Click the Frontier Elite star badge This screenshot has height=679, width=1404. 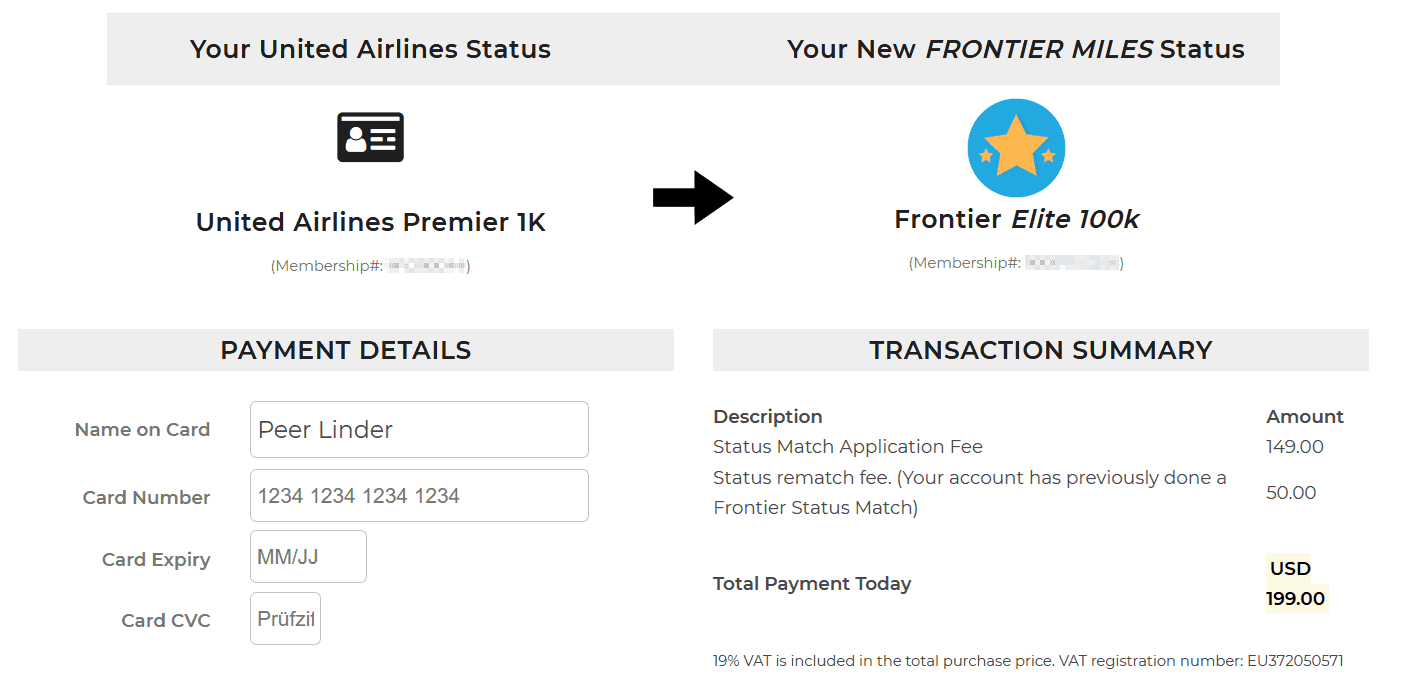(x=1016, y=148)
